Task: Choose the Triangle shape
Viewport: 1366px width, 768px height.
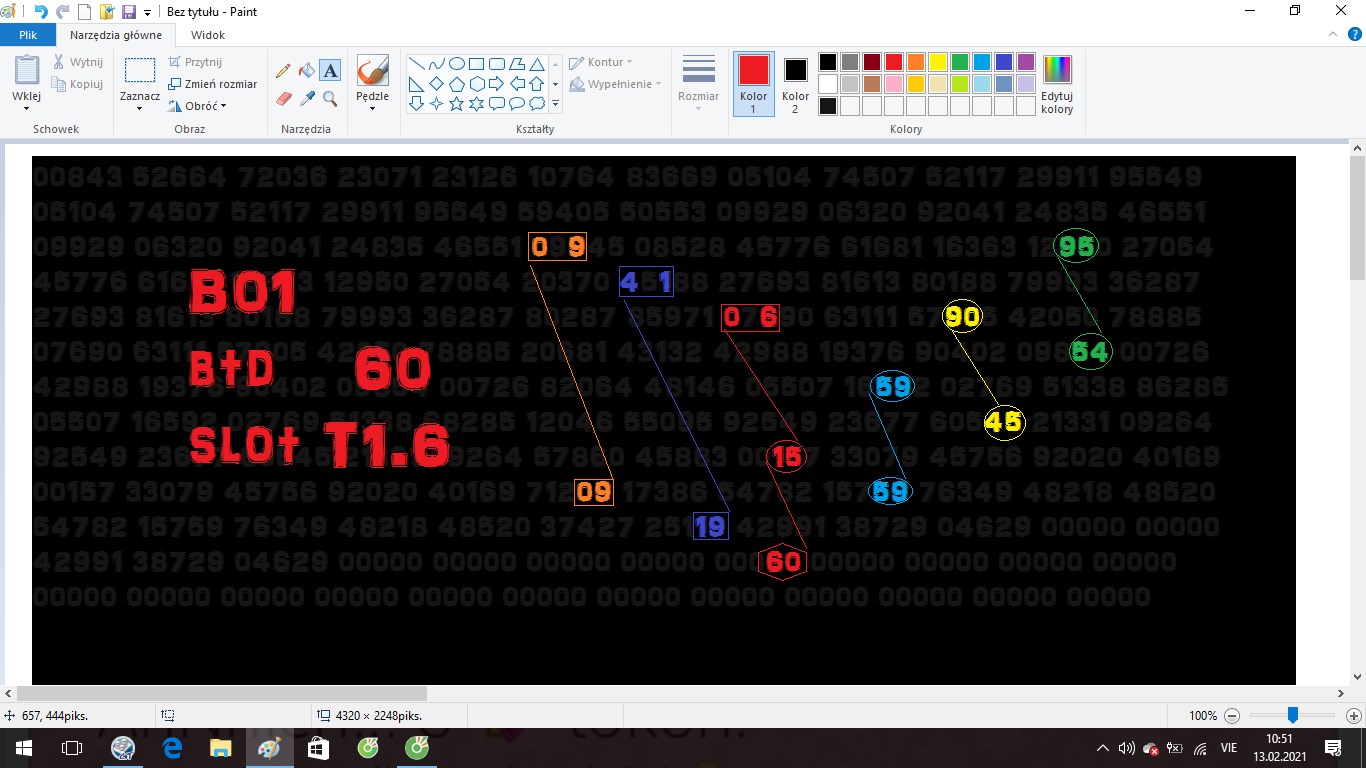Action: click(x=537, y=63)
